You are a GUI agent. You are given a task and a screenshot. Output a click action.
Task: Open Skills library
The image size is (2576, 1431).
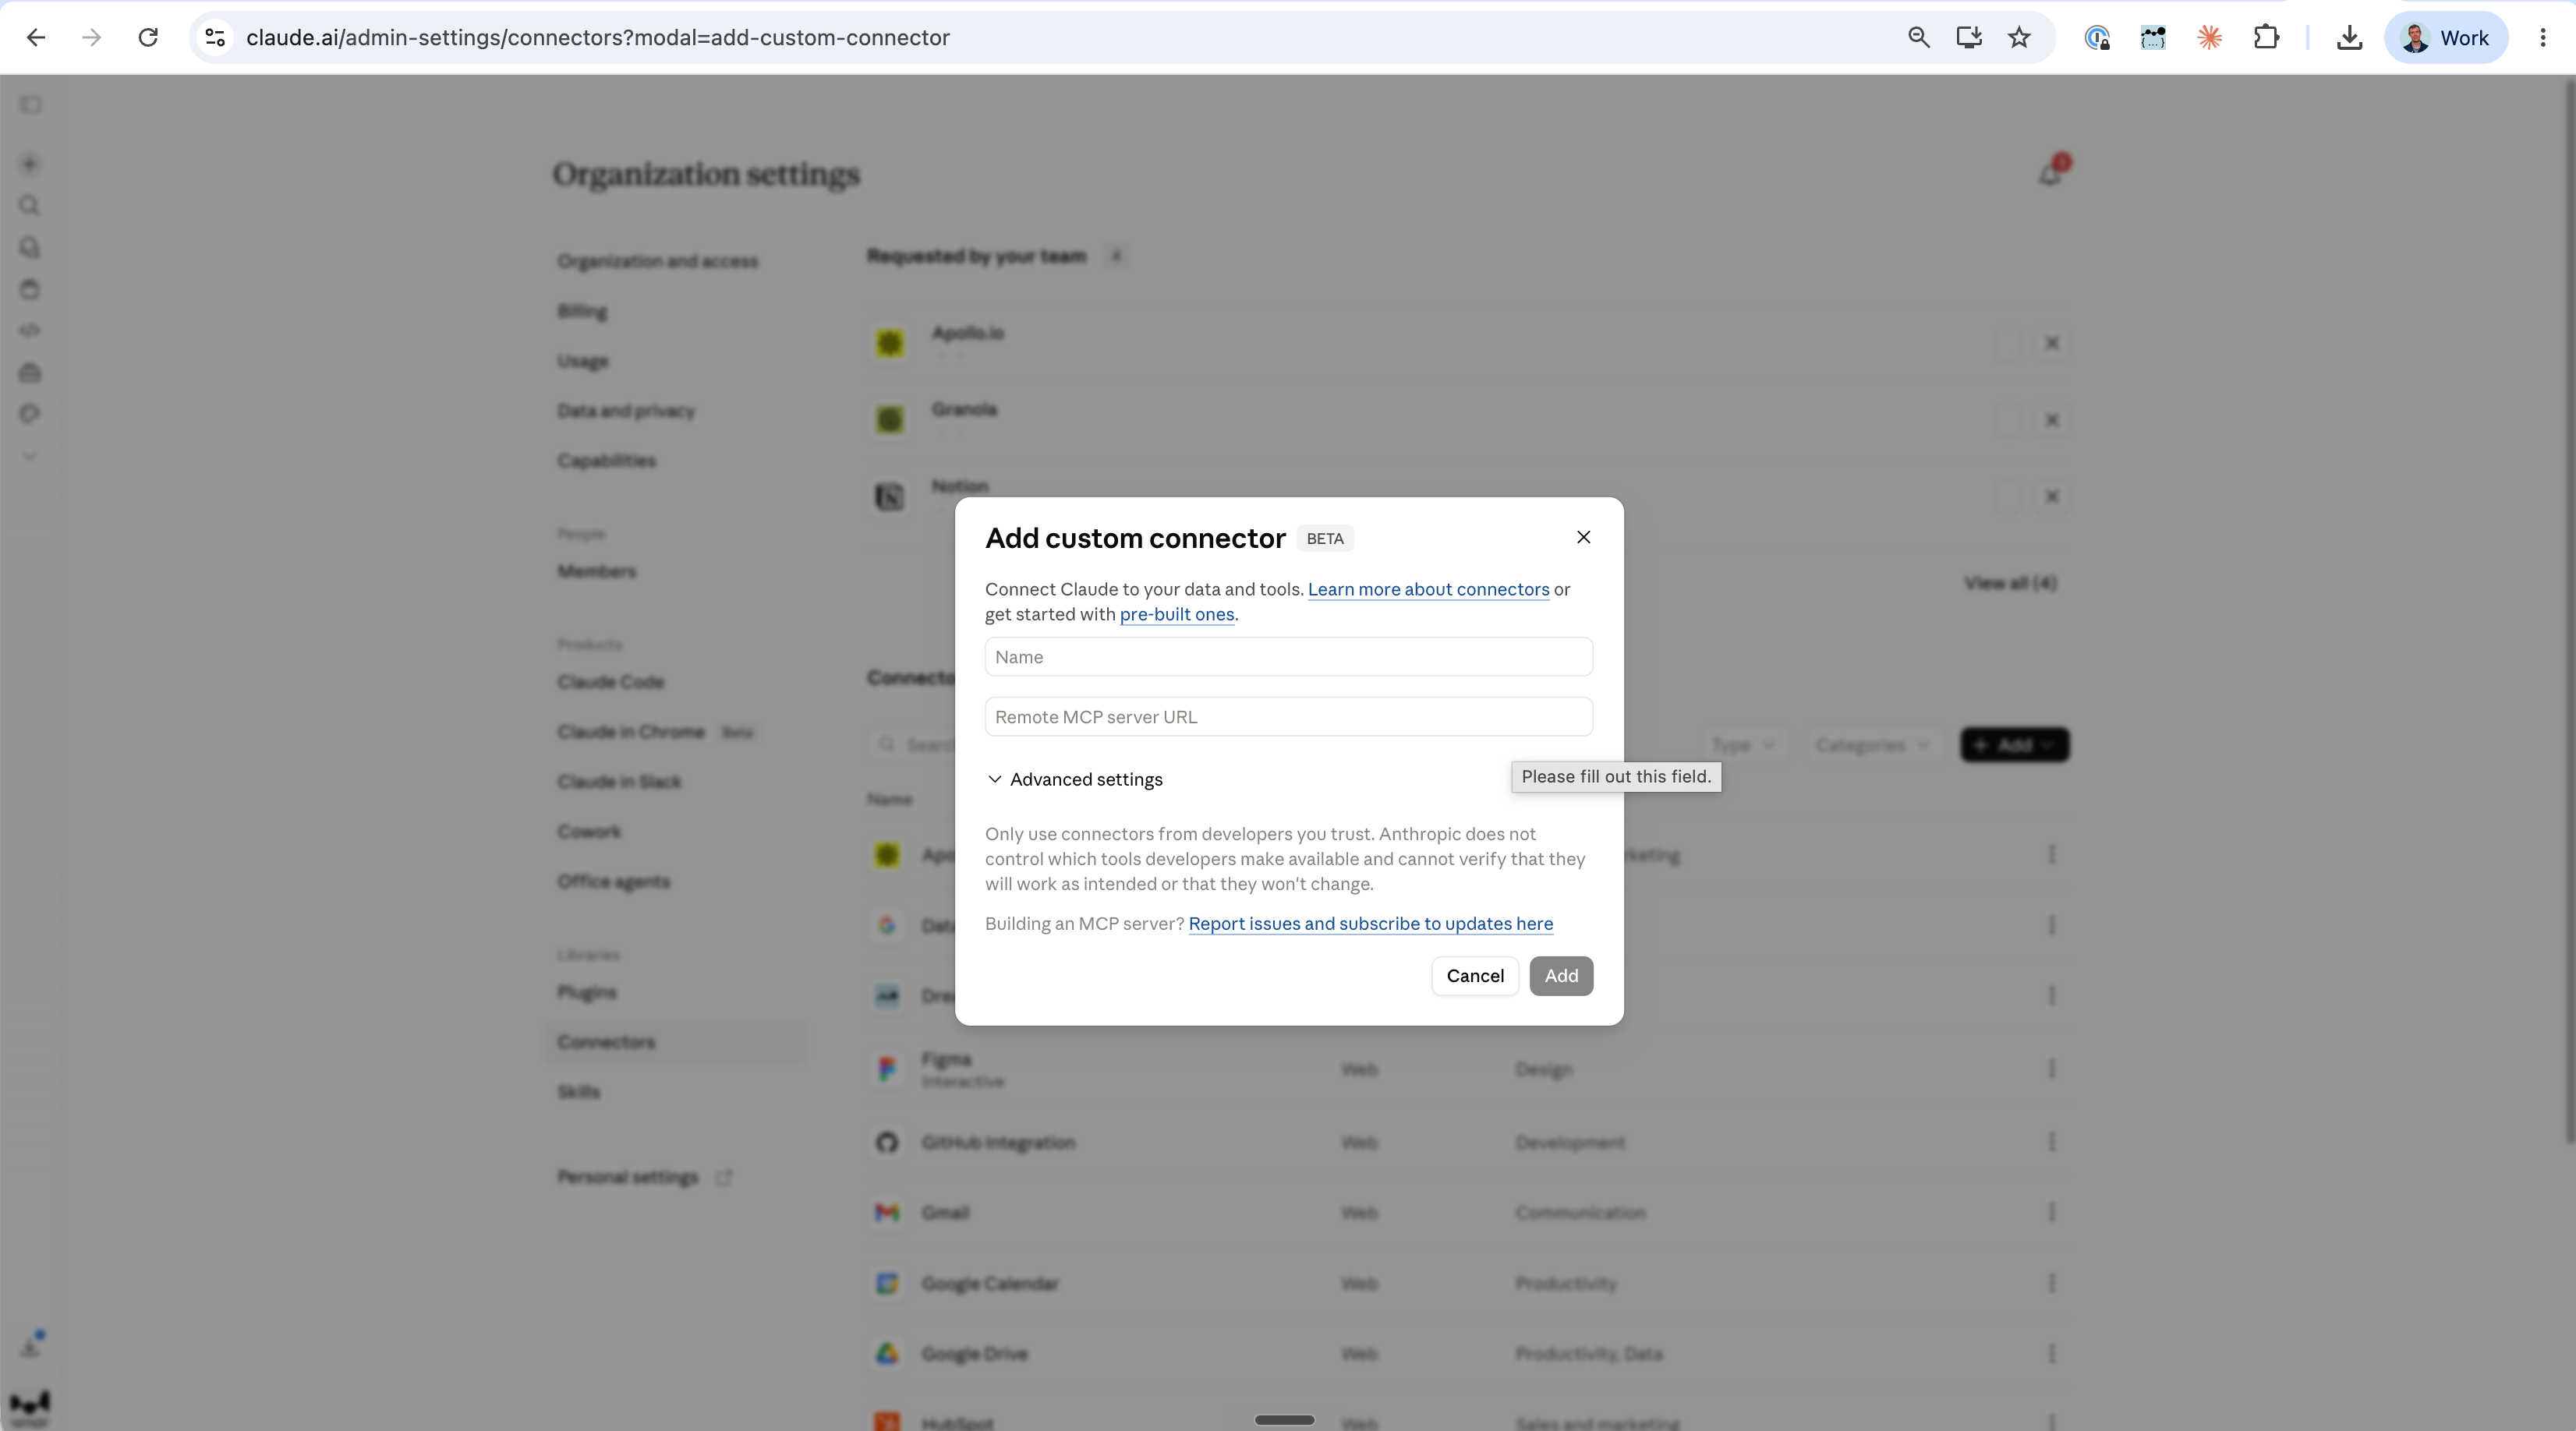tap(578, 1092)
